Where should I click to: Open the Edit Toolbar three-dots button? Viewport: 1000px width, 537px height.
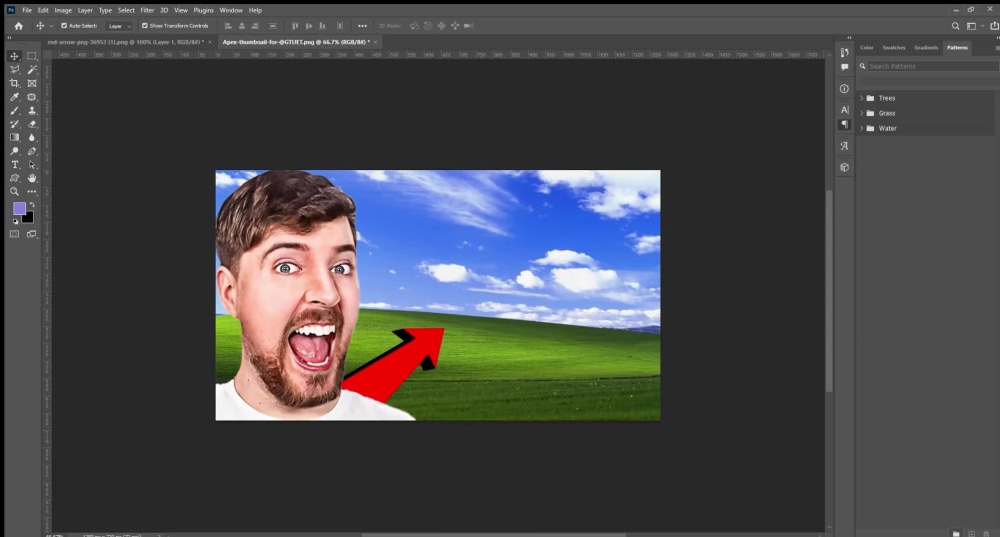[x=32, y=191]
